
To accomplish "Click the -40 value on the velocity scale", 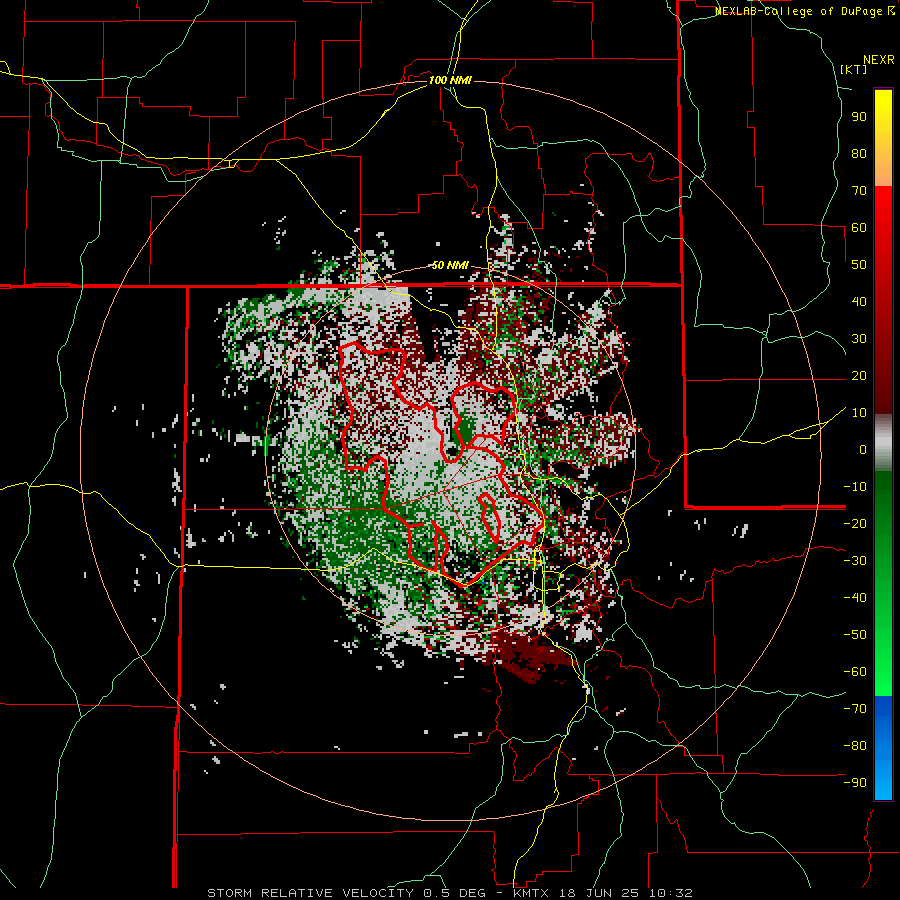I will 855,598.
